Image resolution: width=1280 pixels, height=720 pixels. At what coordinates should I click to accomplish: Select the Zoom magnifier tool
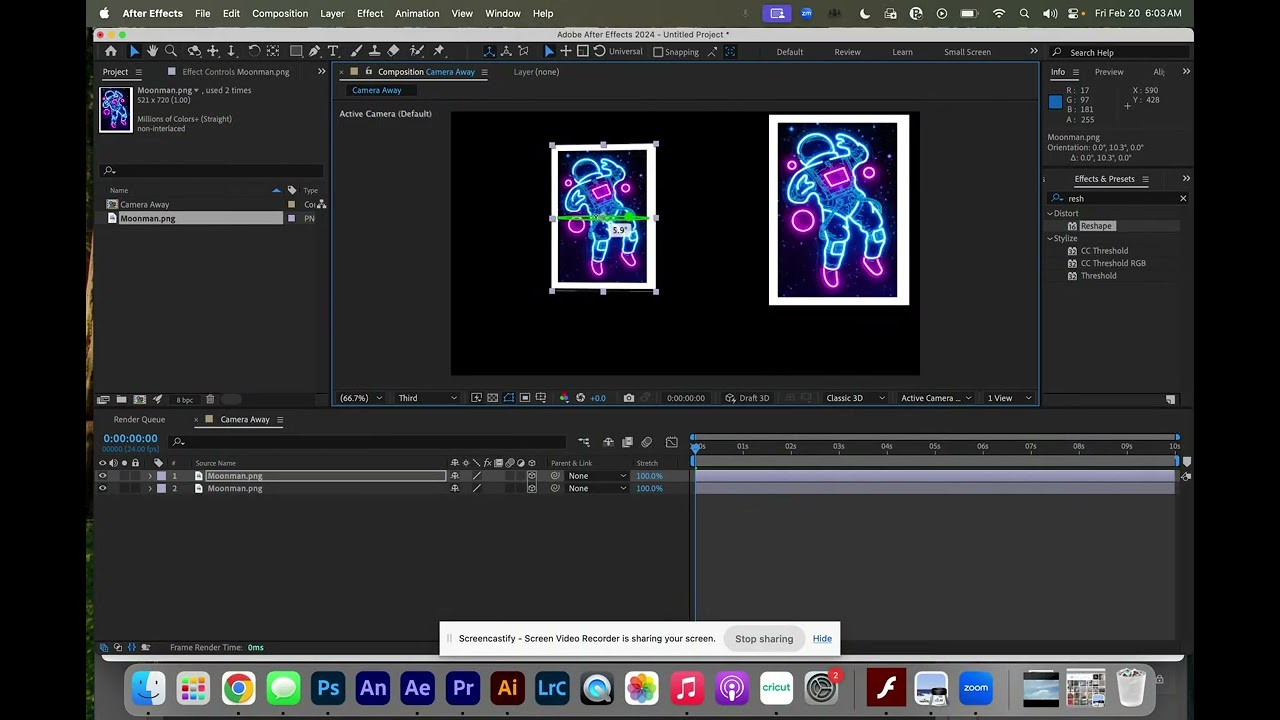[x=171, y=51]
